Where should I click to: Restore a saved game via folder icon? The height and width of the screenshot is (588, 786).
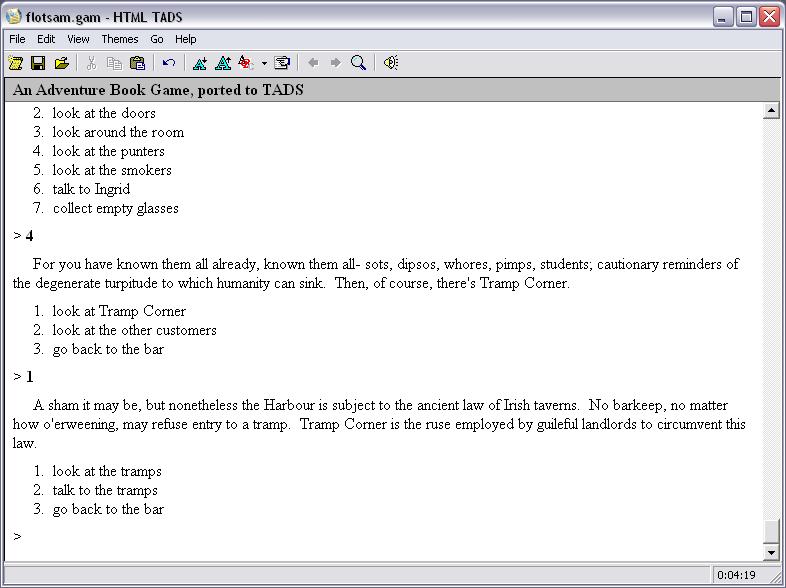[x=62, y=63]
